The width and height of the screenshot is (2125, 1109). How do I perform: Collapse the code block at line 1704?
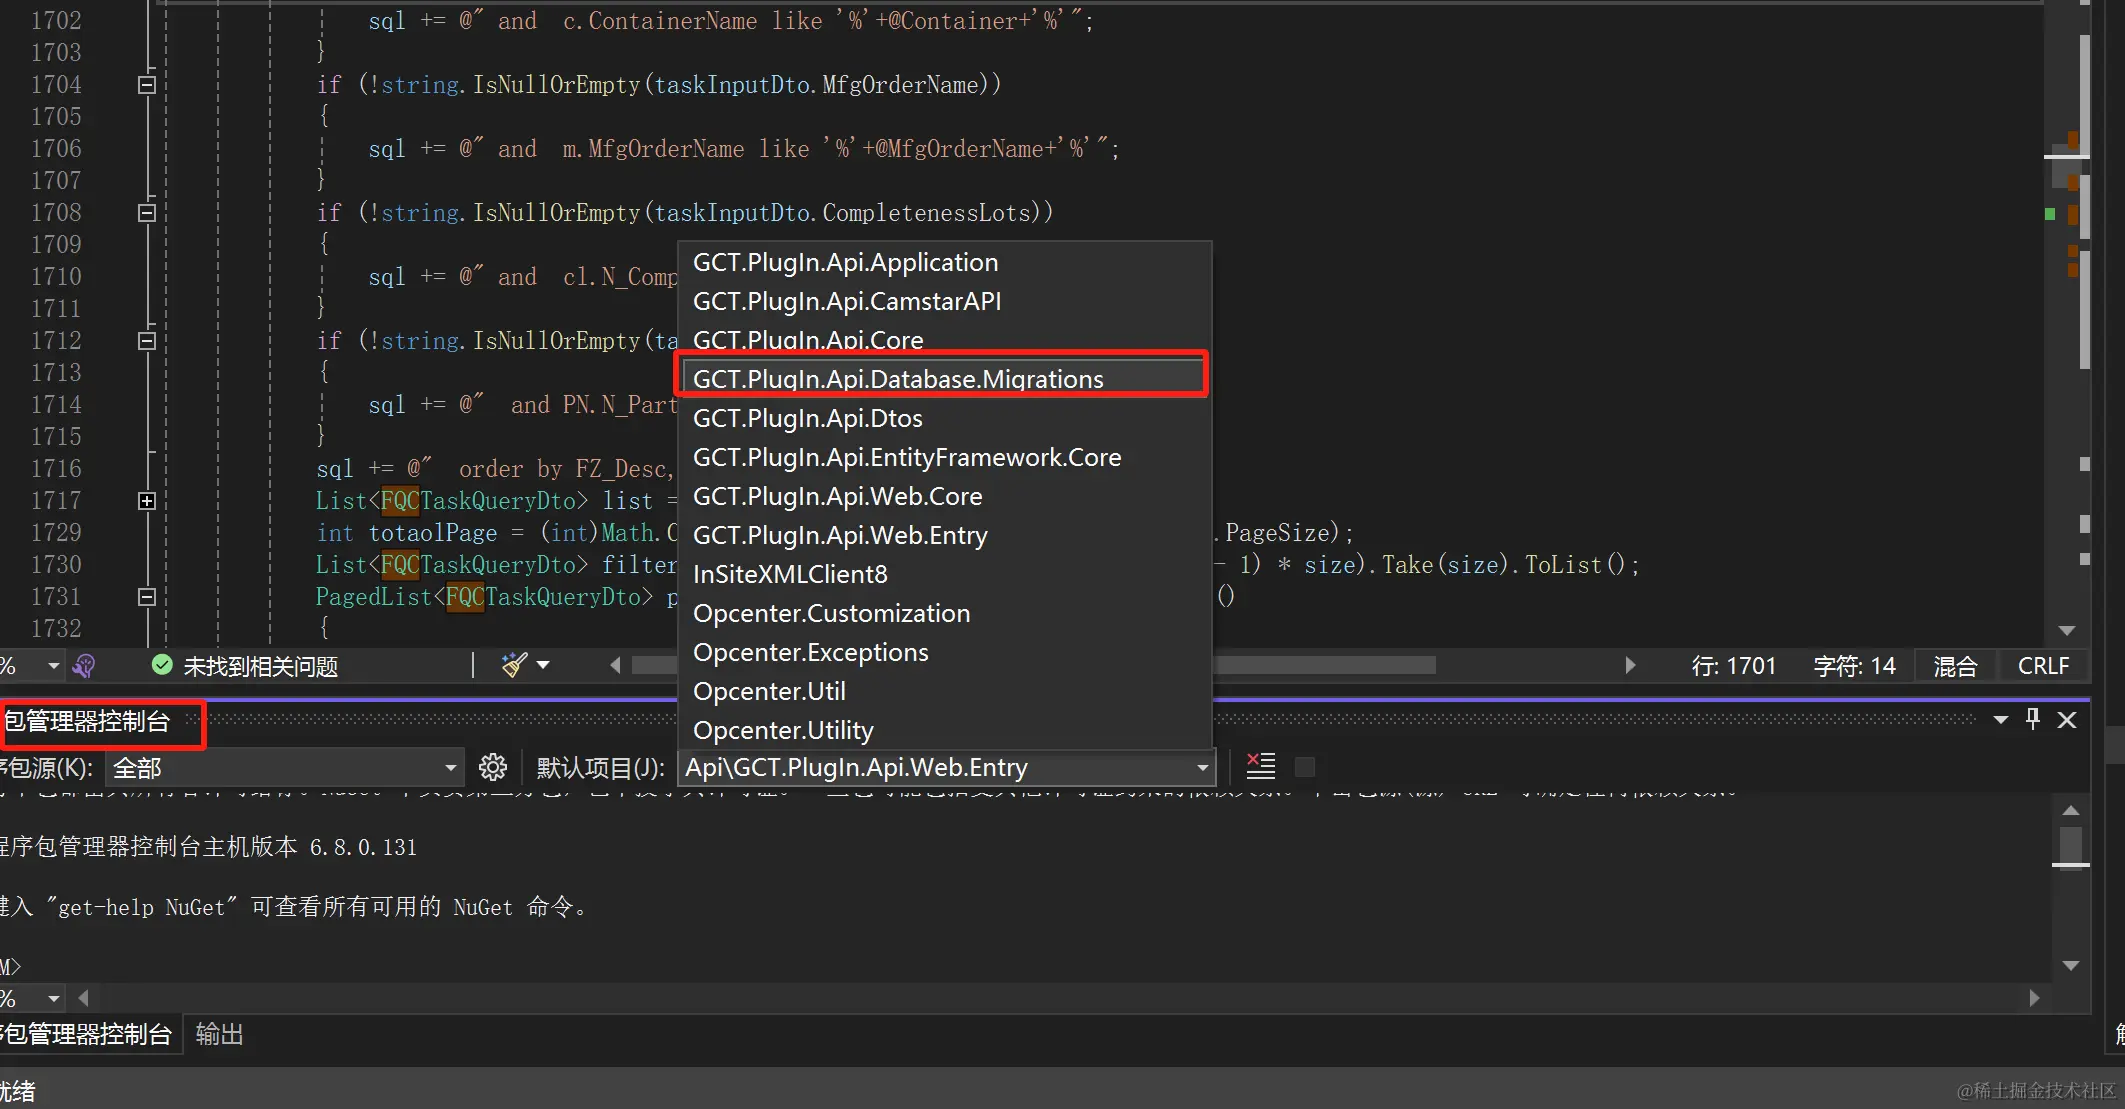click(x=147, y=85)
